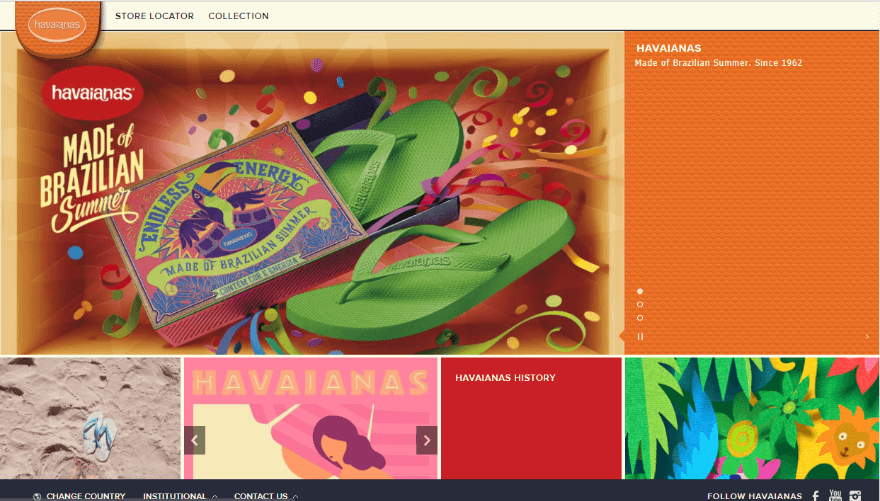Open the colorful jungle artwork tile
This screenshot has width=880, height=501.
click(x=753, y=418)
